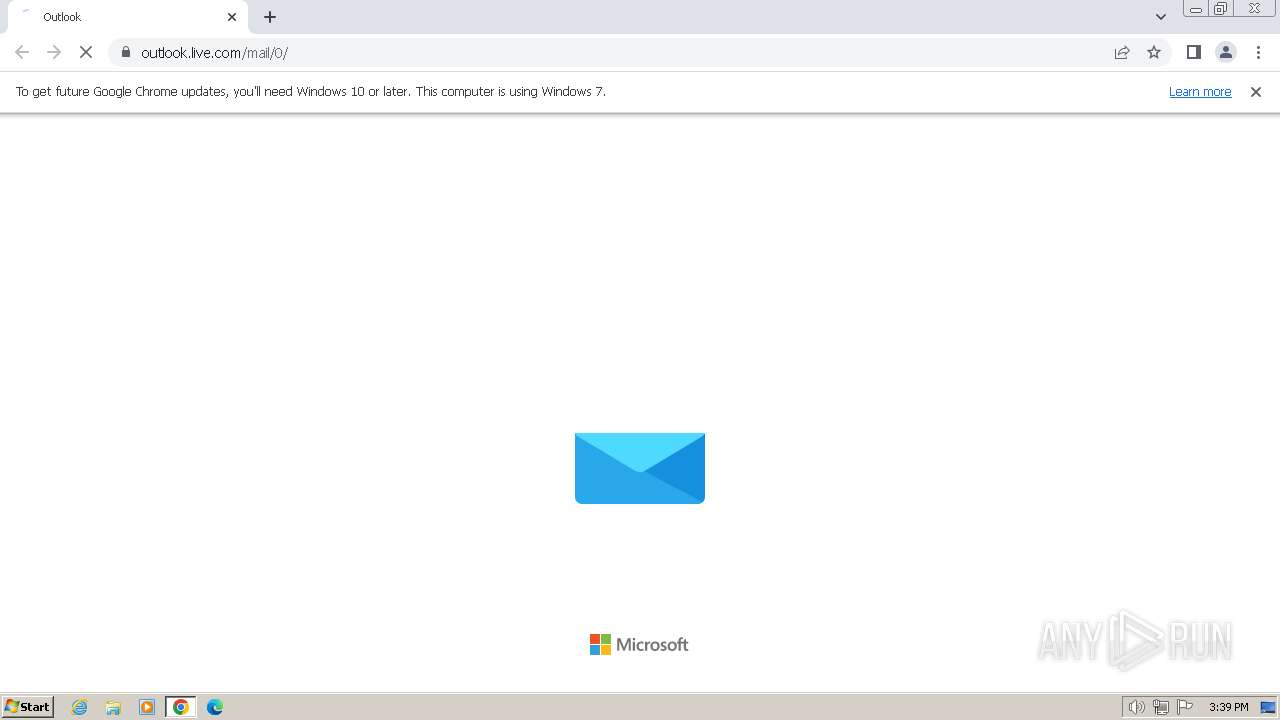Image resolution: width=1280 pixels, height=720 pixels.
Task: Dismiss the Chrome update notice
Action: click(x=1256, y=92)
